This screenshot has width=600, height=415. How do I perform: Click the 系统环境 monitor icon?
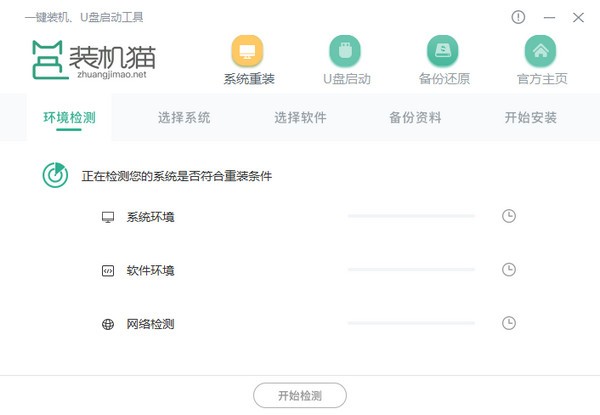[108, 217]
